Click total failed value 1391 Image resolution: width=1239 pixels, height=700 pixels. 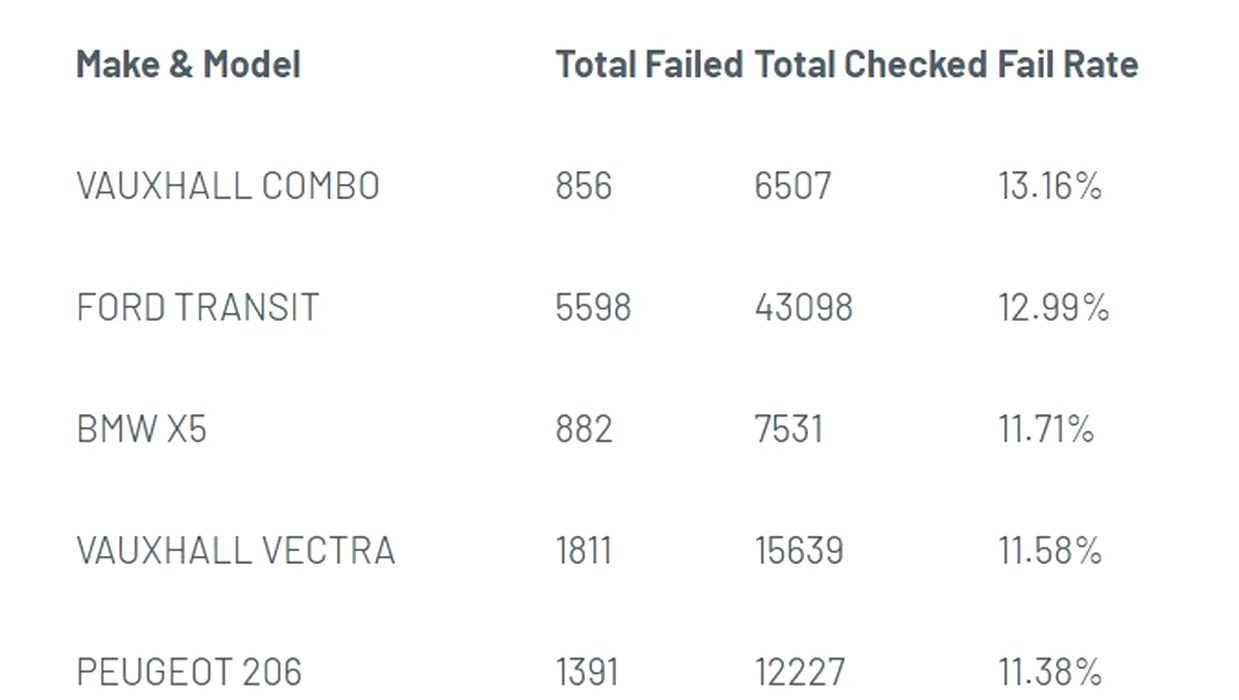tap(586, 672)
